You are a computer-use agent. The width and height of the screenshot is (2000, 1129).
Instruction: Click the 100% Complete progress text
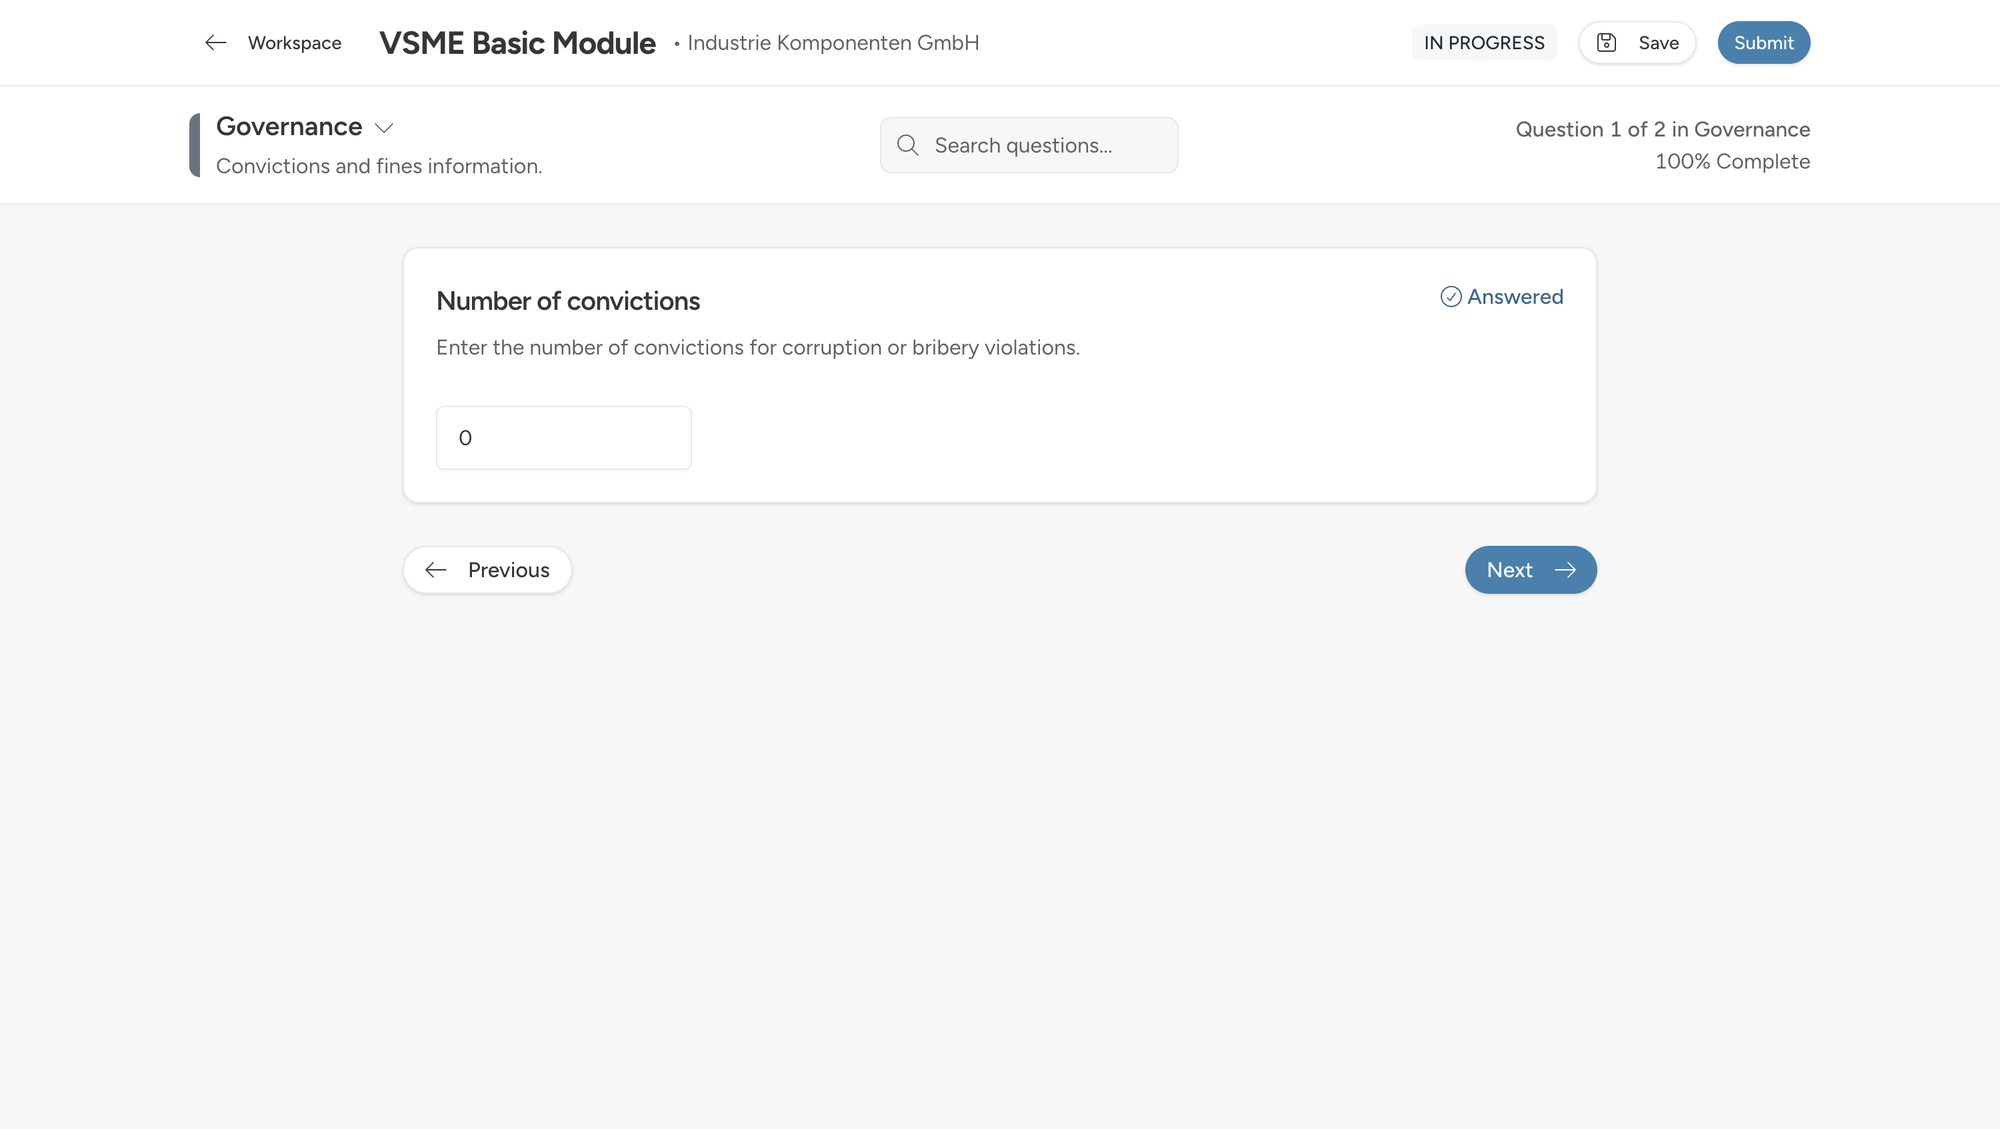tap(1731, 162)
